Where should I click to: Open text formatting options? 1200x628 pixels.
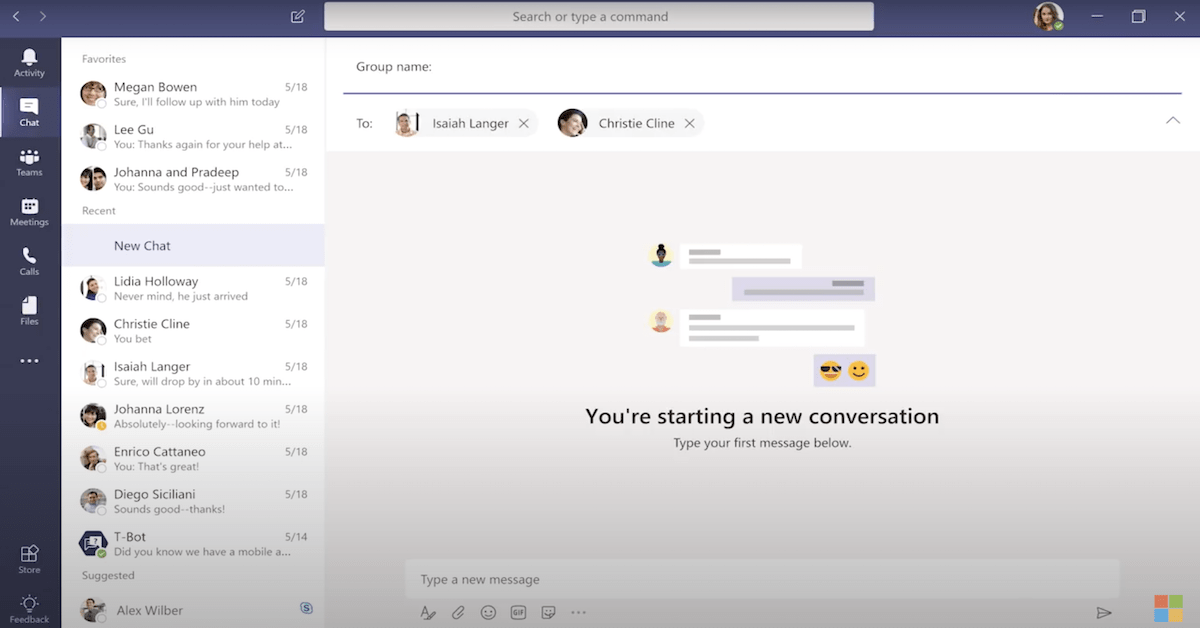point(428,612)
